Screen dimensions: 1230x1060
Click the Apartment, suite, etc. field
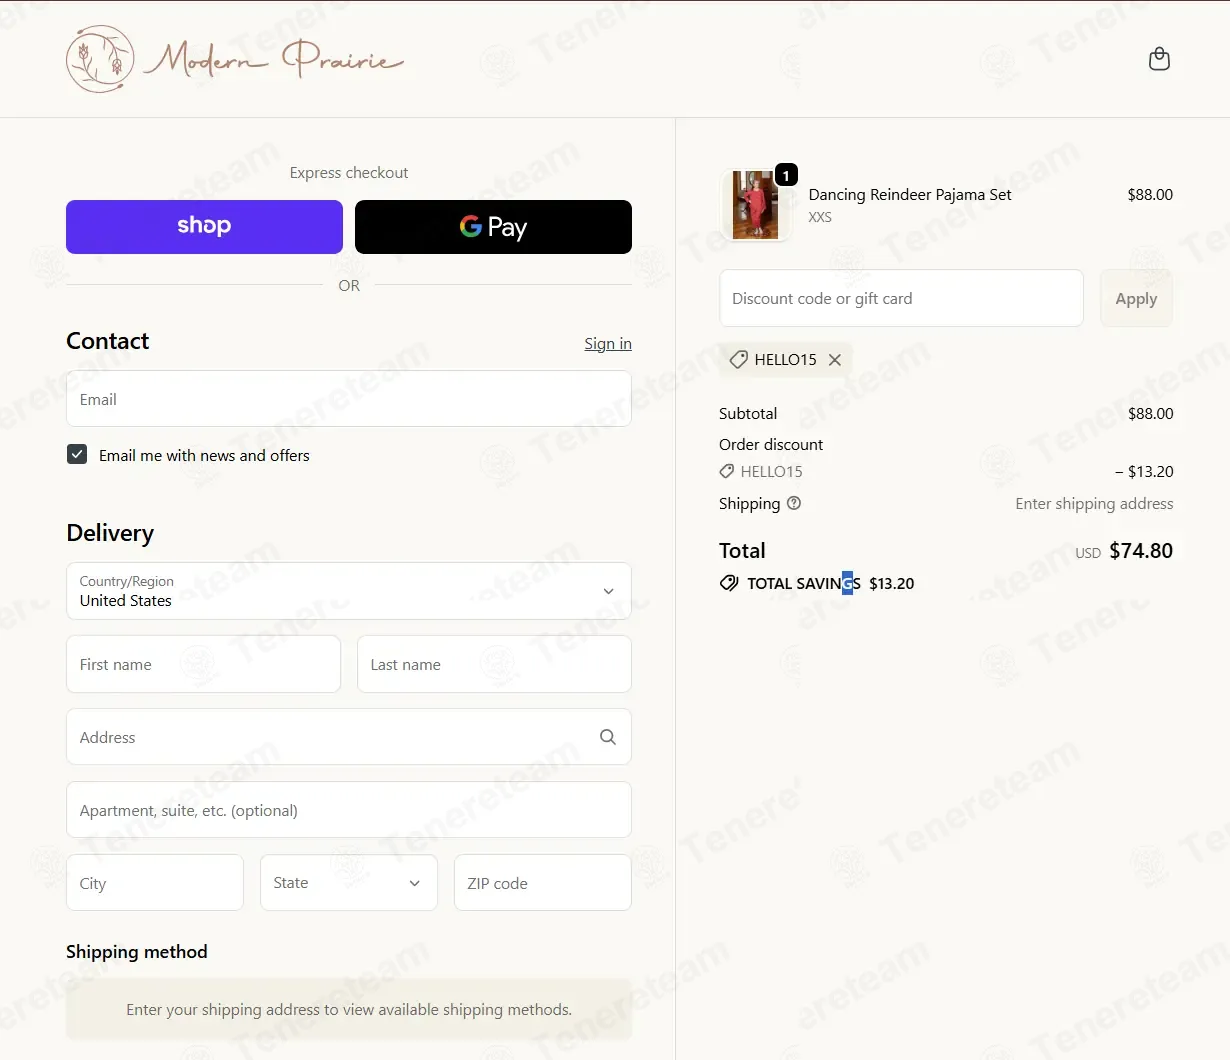[349, 810]
